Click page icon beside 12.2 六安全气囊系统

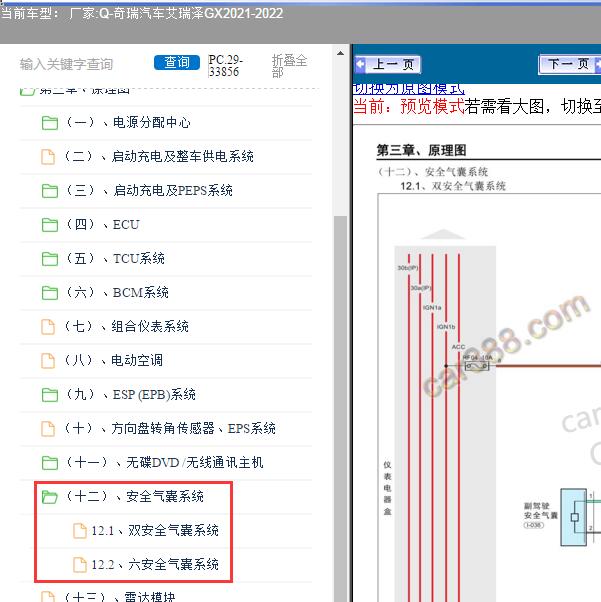point(80,565)
